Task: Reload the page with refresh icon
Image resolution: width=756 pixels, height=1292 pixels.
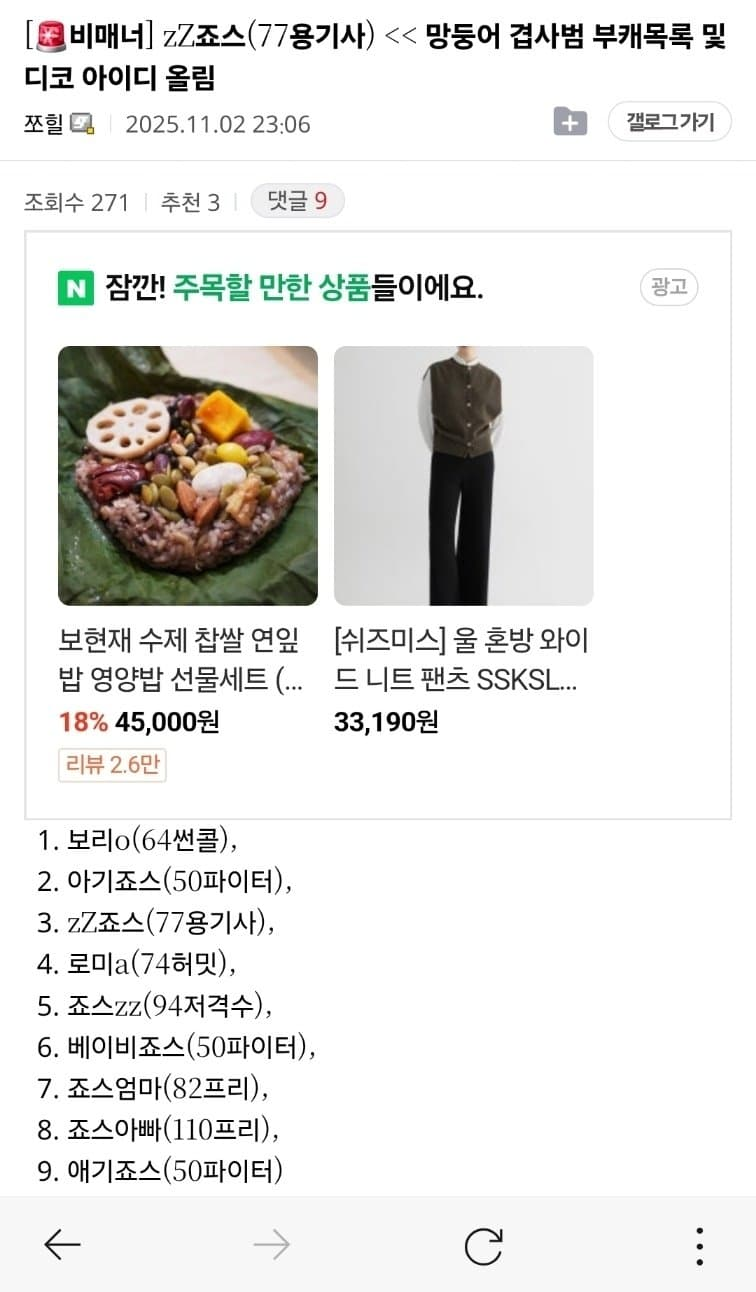Action: click(484, 1245)
